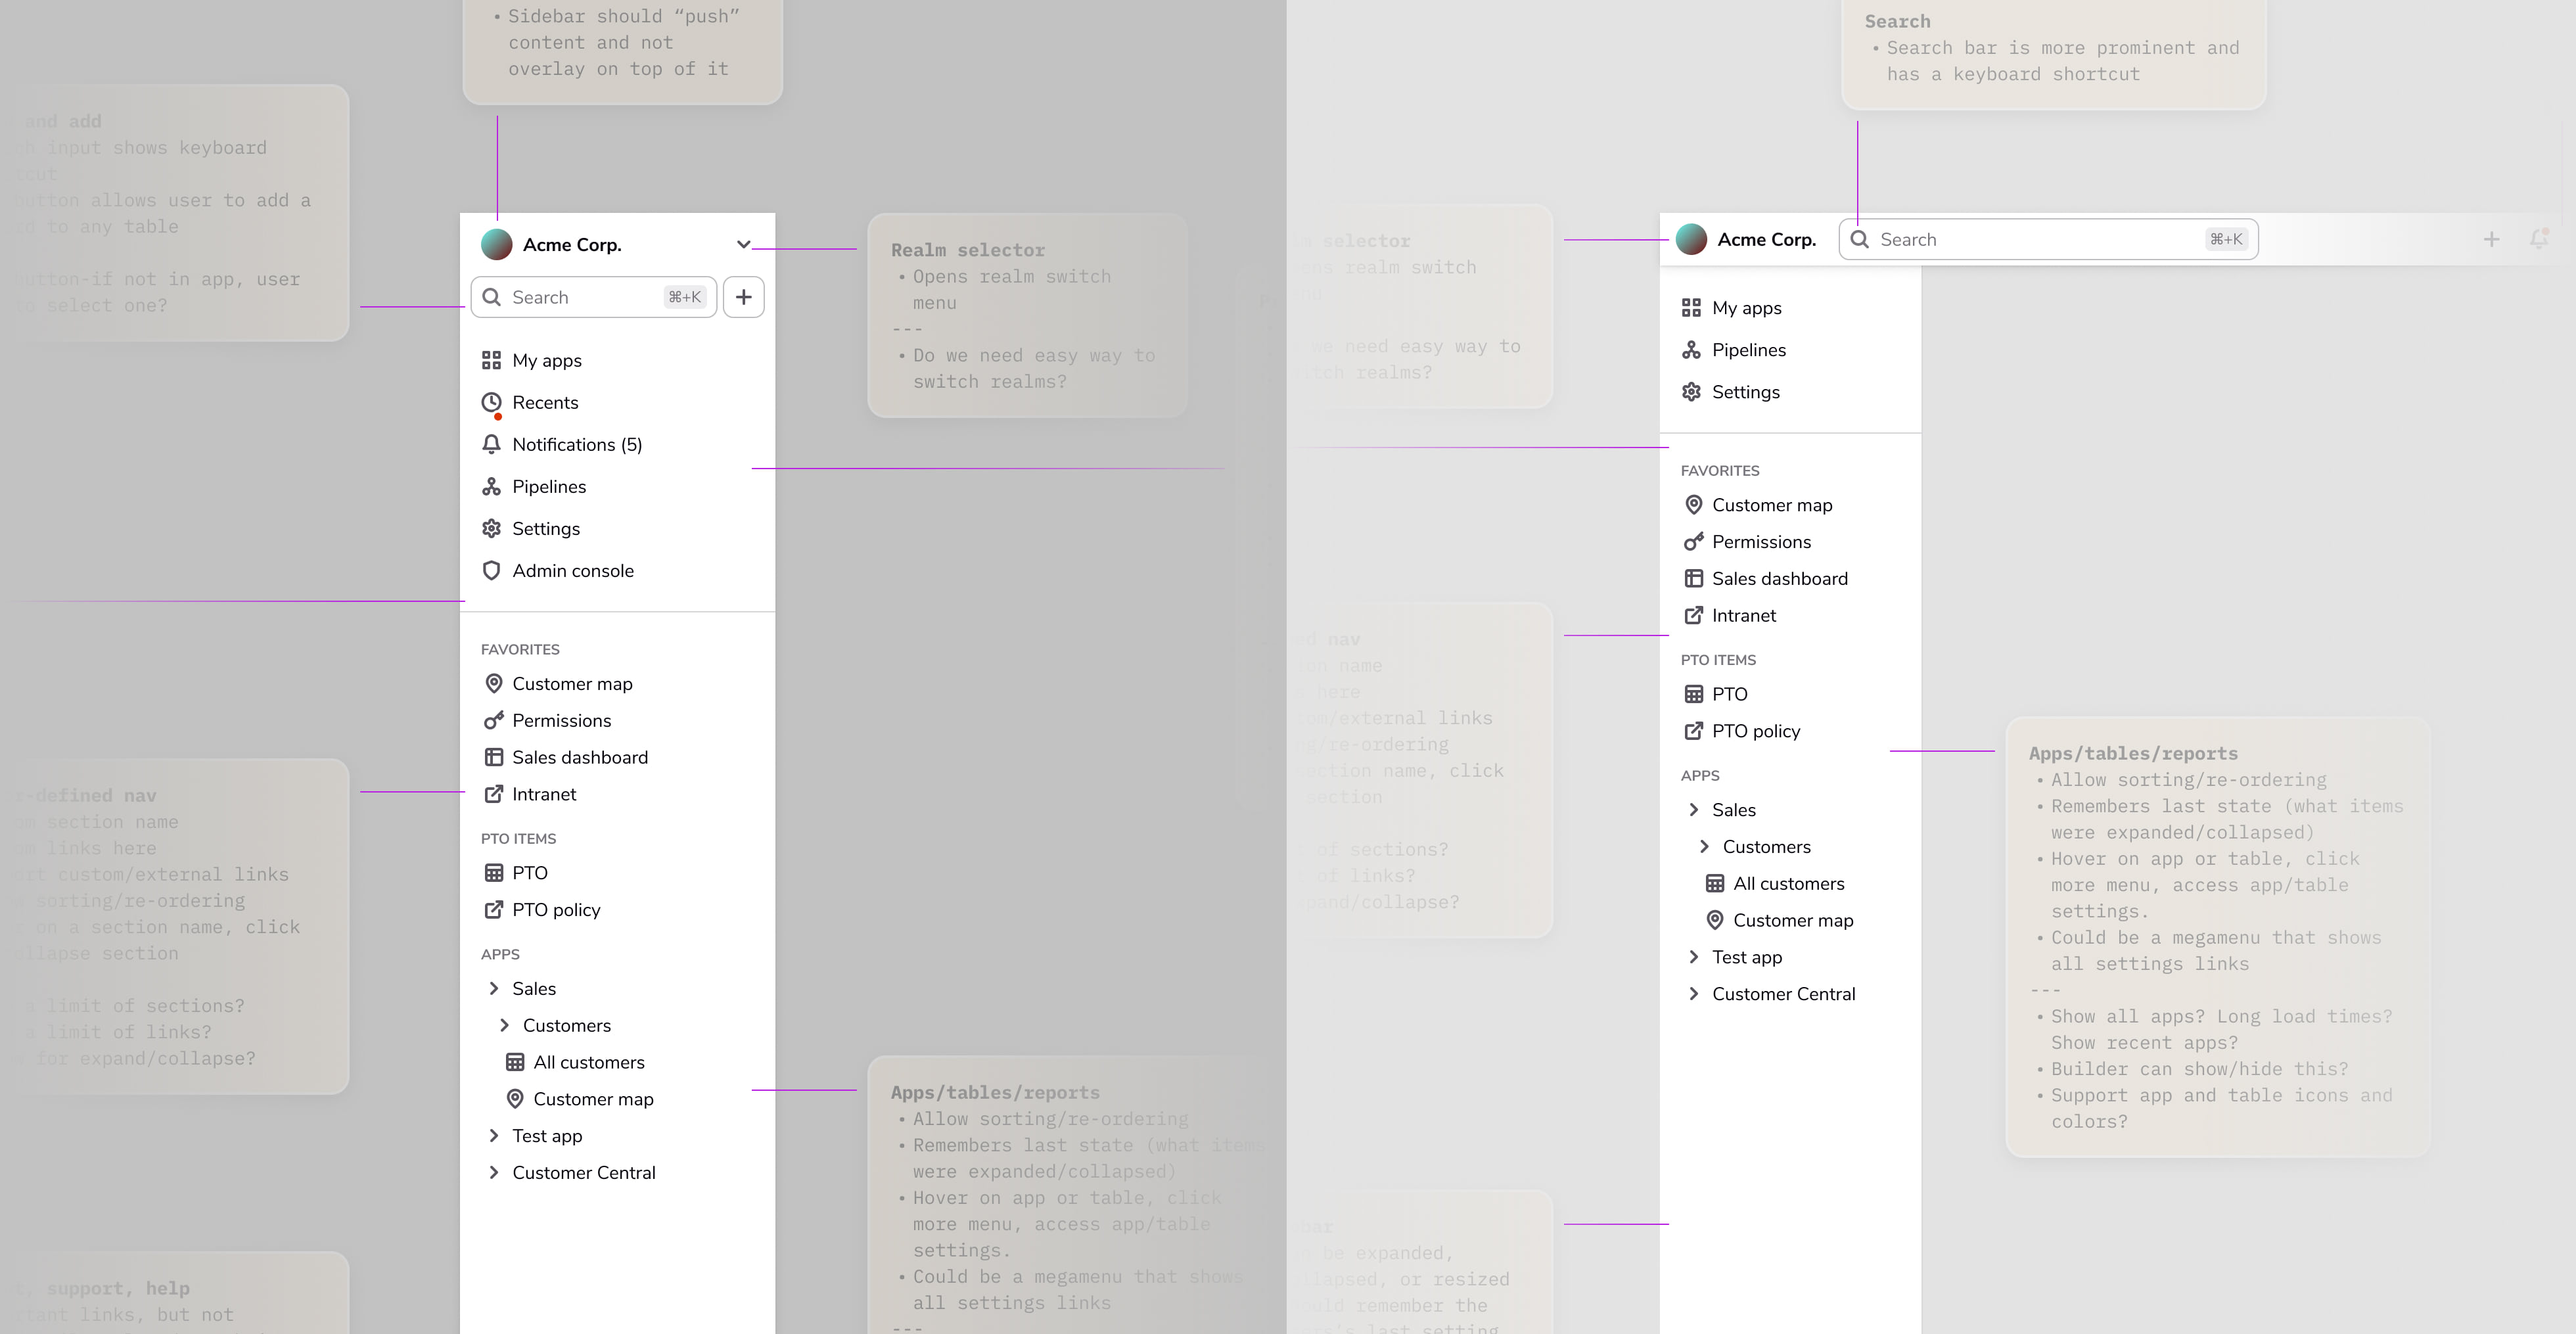
Task: Expand Customer Central chevron in right sidebar
Action: pyautogui.click(x=1693, y=994)
